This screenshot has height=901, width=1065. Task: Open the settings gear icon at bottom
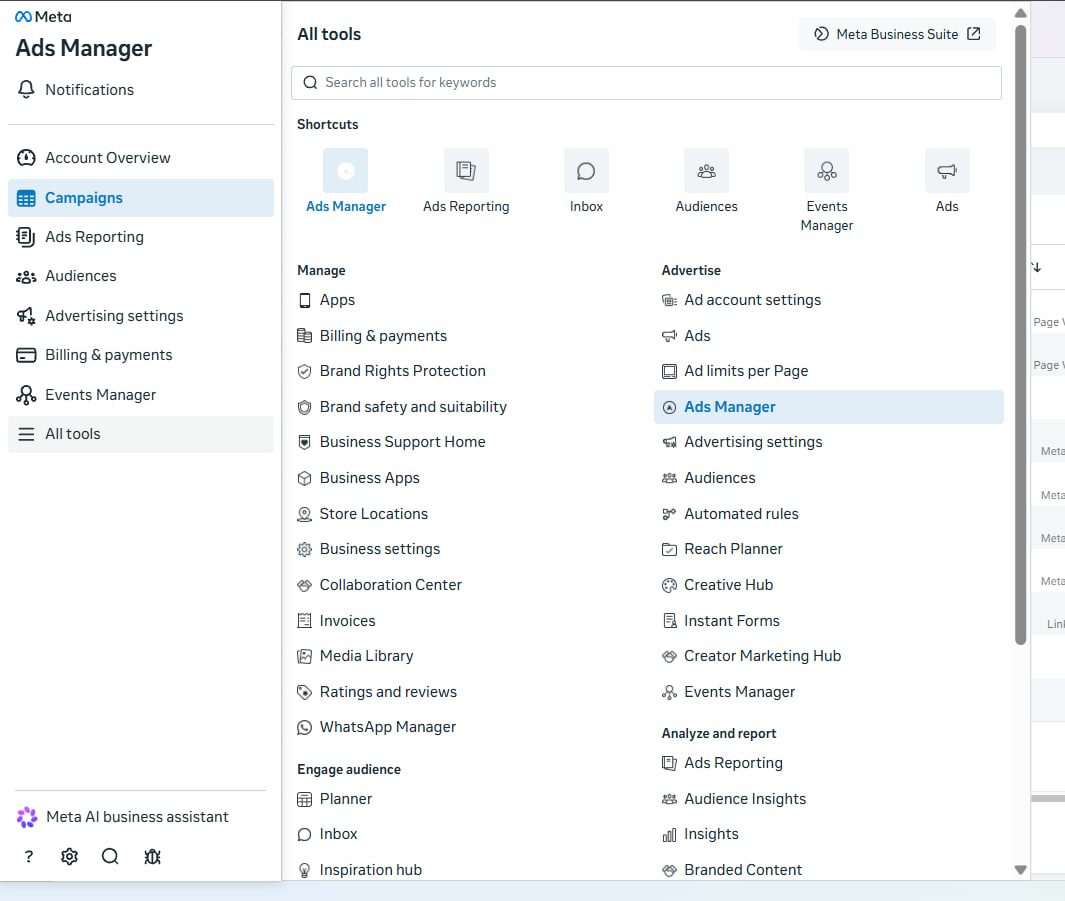(x=69, y=857)
